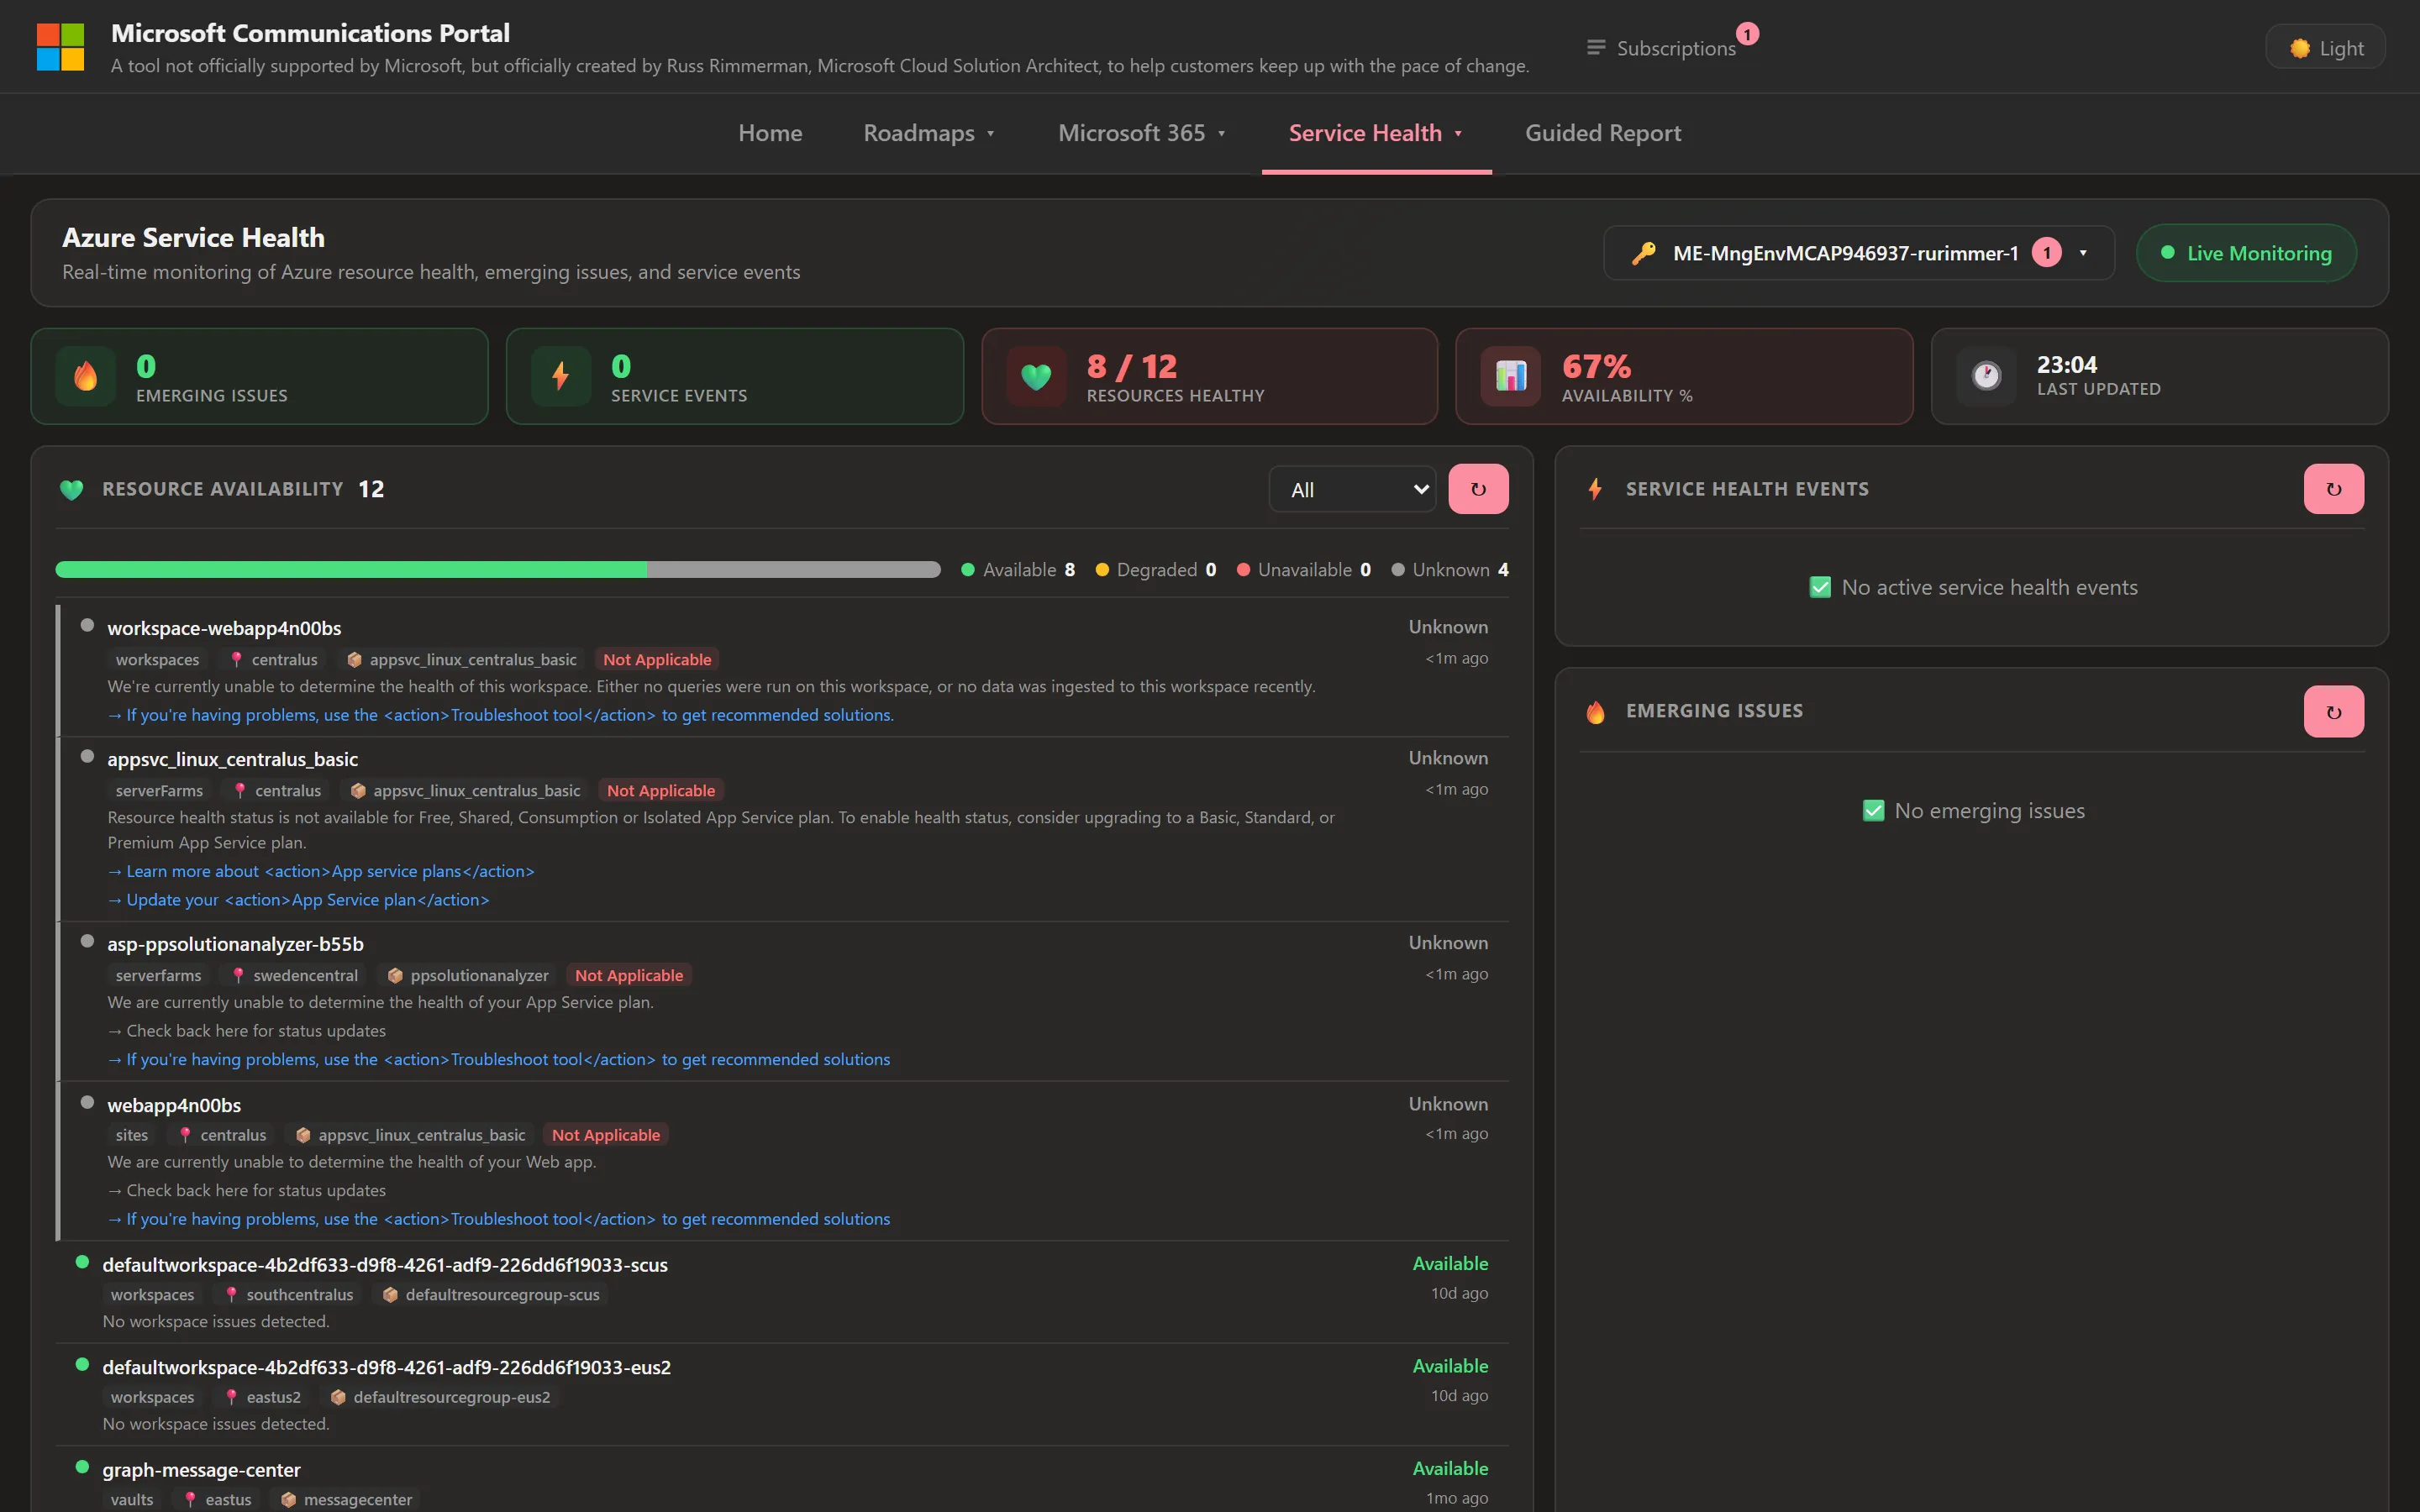Click the sites tag on webapp4n00bs

pyautogui.click(x=132, y=1135)
